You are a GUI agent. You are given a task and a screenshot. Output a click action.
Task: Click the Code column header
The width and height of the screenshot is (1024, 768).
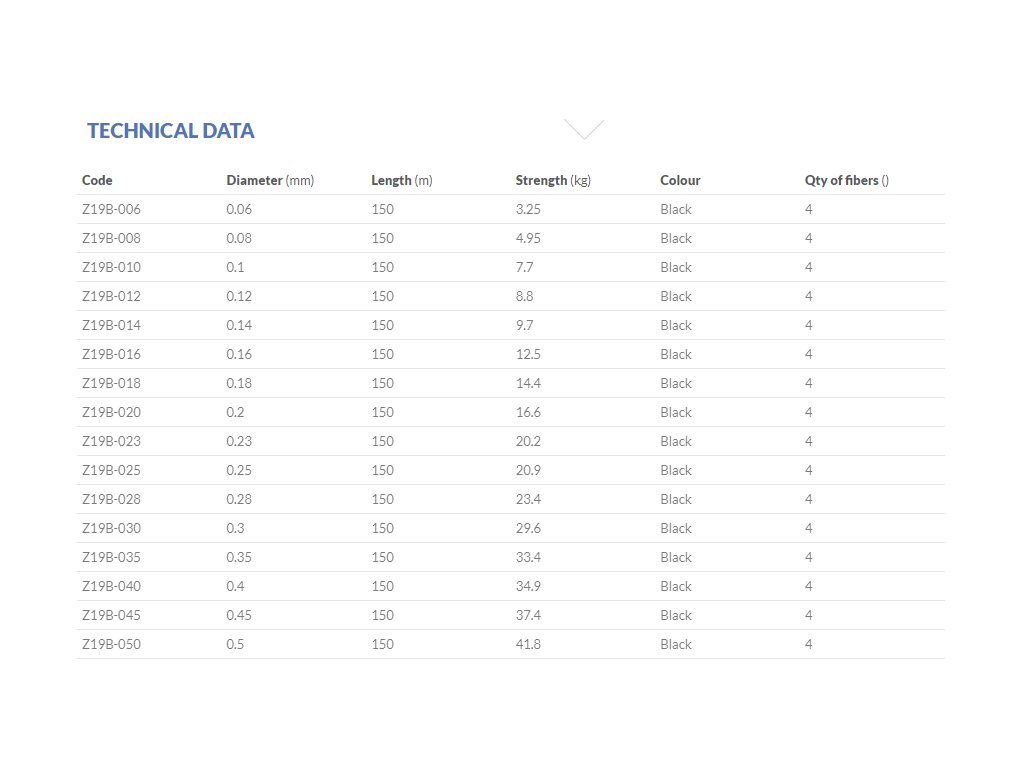coord(97,181)
